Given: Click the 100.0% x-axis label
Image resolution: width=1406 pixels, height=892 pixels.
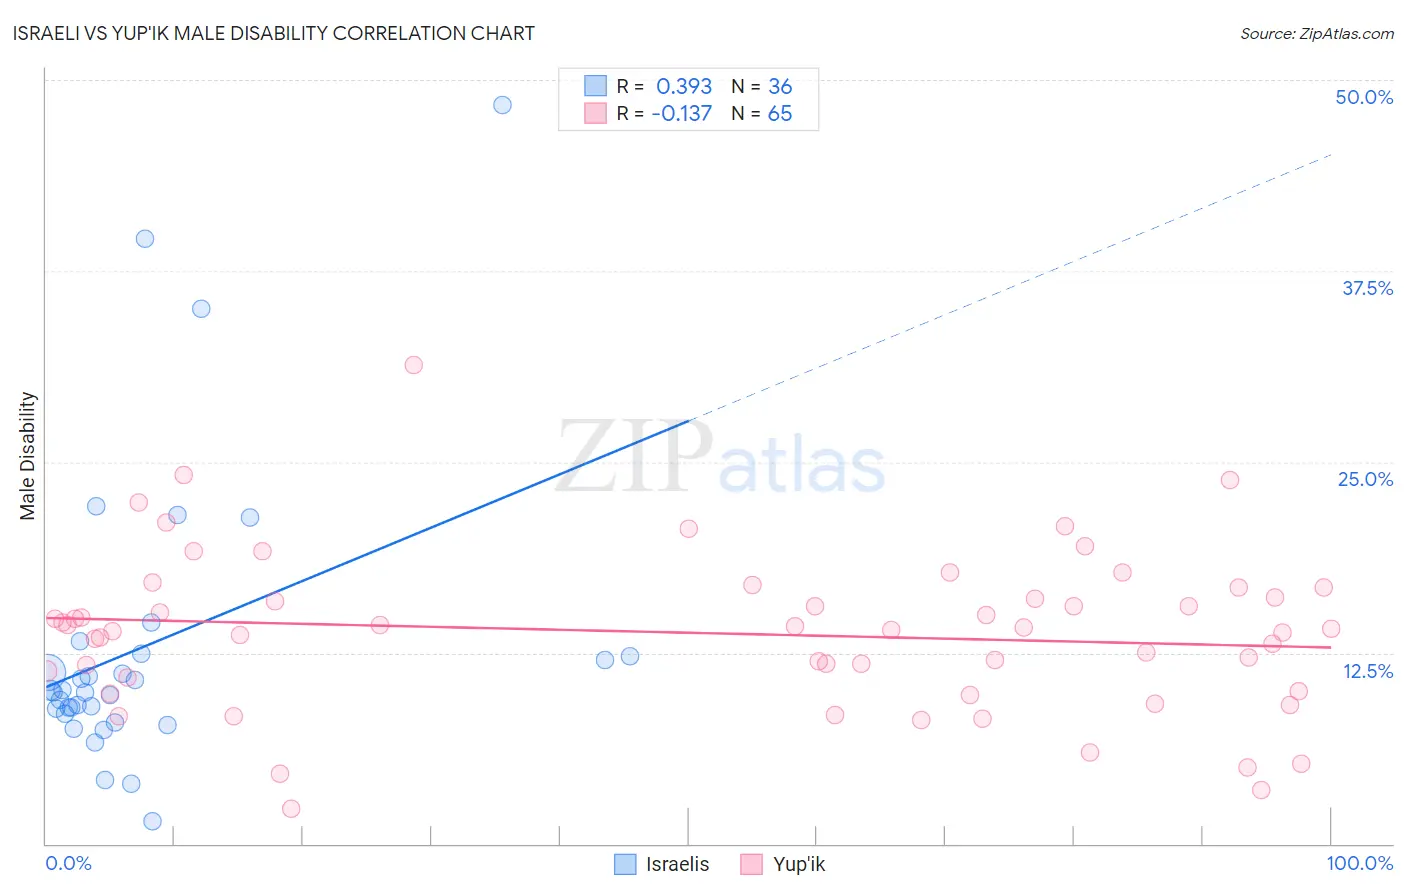Looking at the screenshot, I should click(x=1360, y=863).
